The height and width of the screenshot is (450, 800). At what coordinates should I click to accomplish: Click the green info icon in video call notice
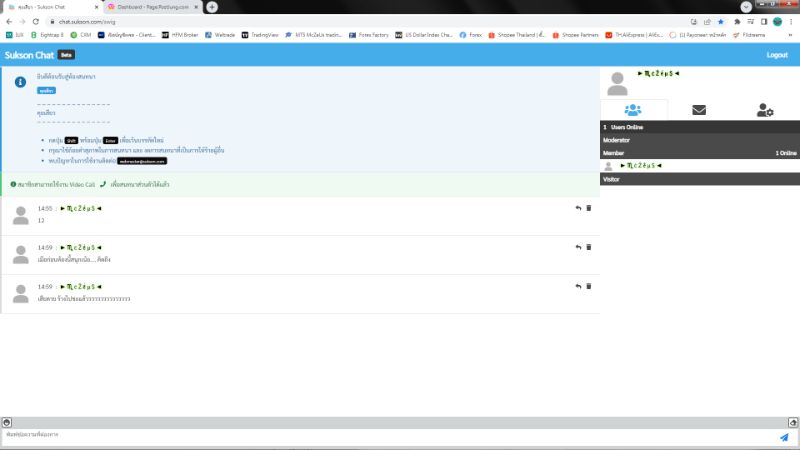(13, 184)
